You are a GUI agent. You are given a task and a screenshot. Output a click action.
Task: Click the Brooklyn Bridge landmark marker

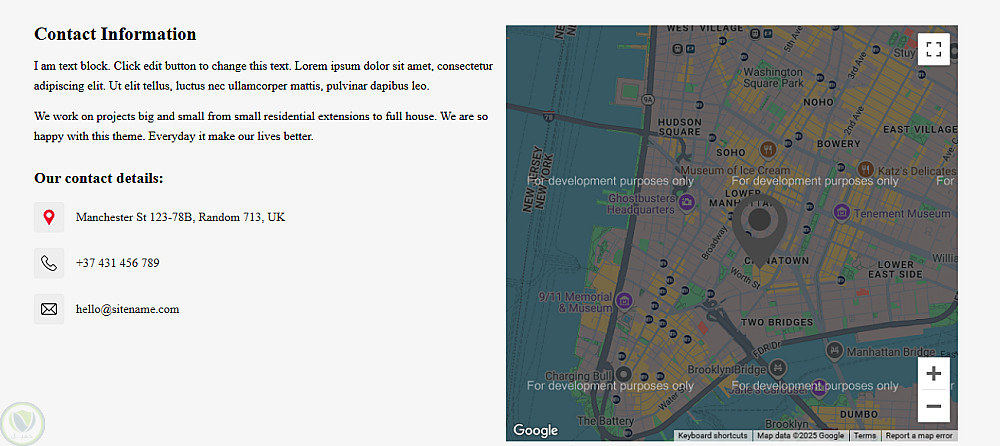[776, 366]
